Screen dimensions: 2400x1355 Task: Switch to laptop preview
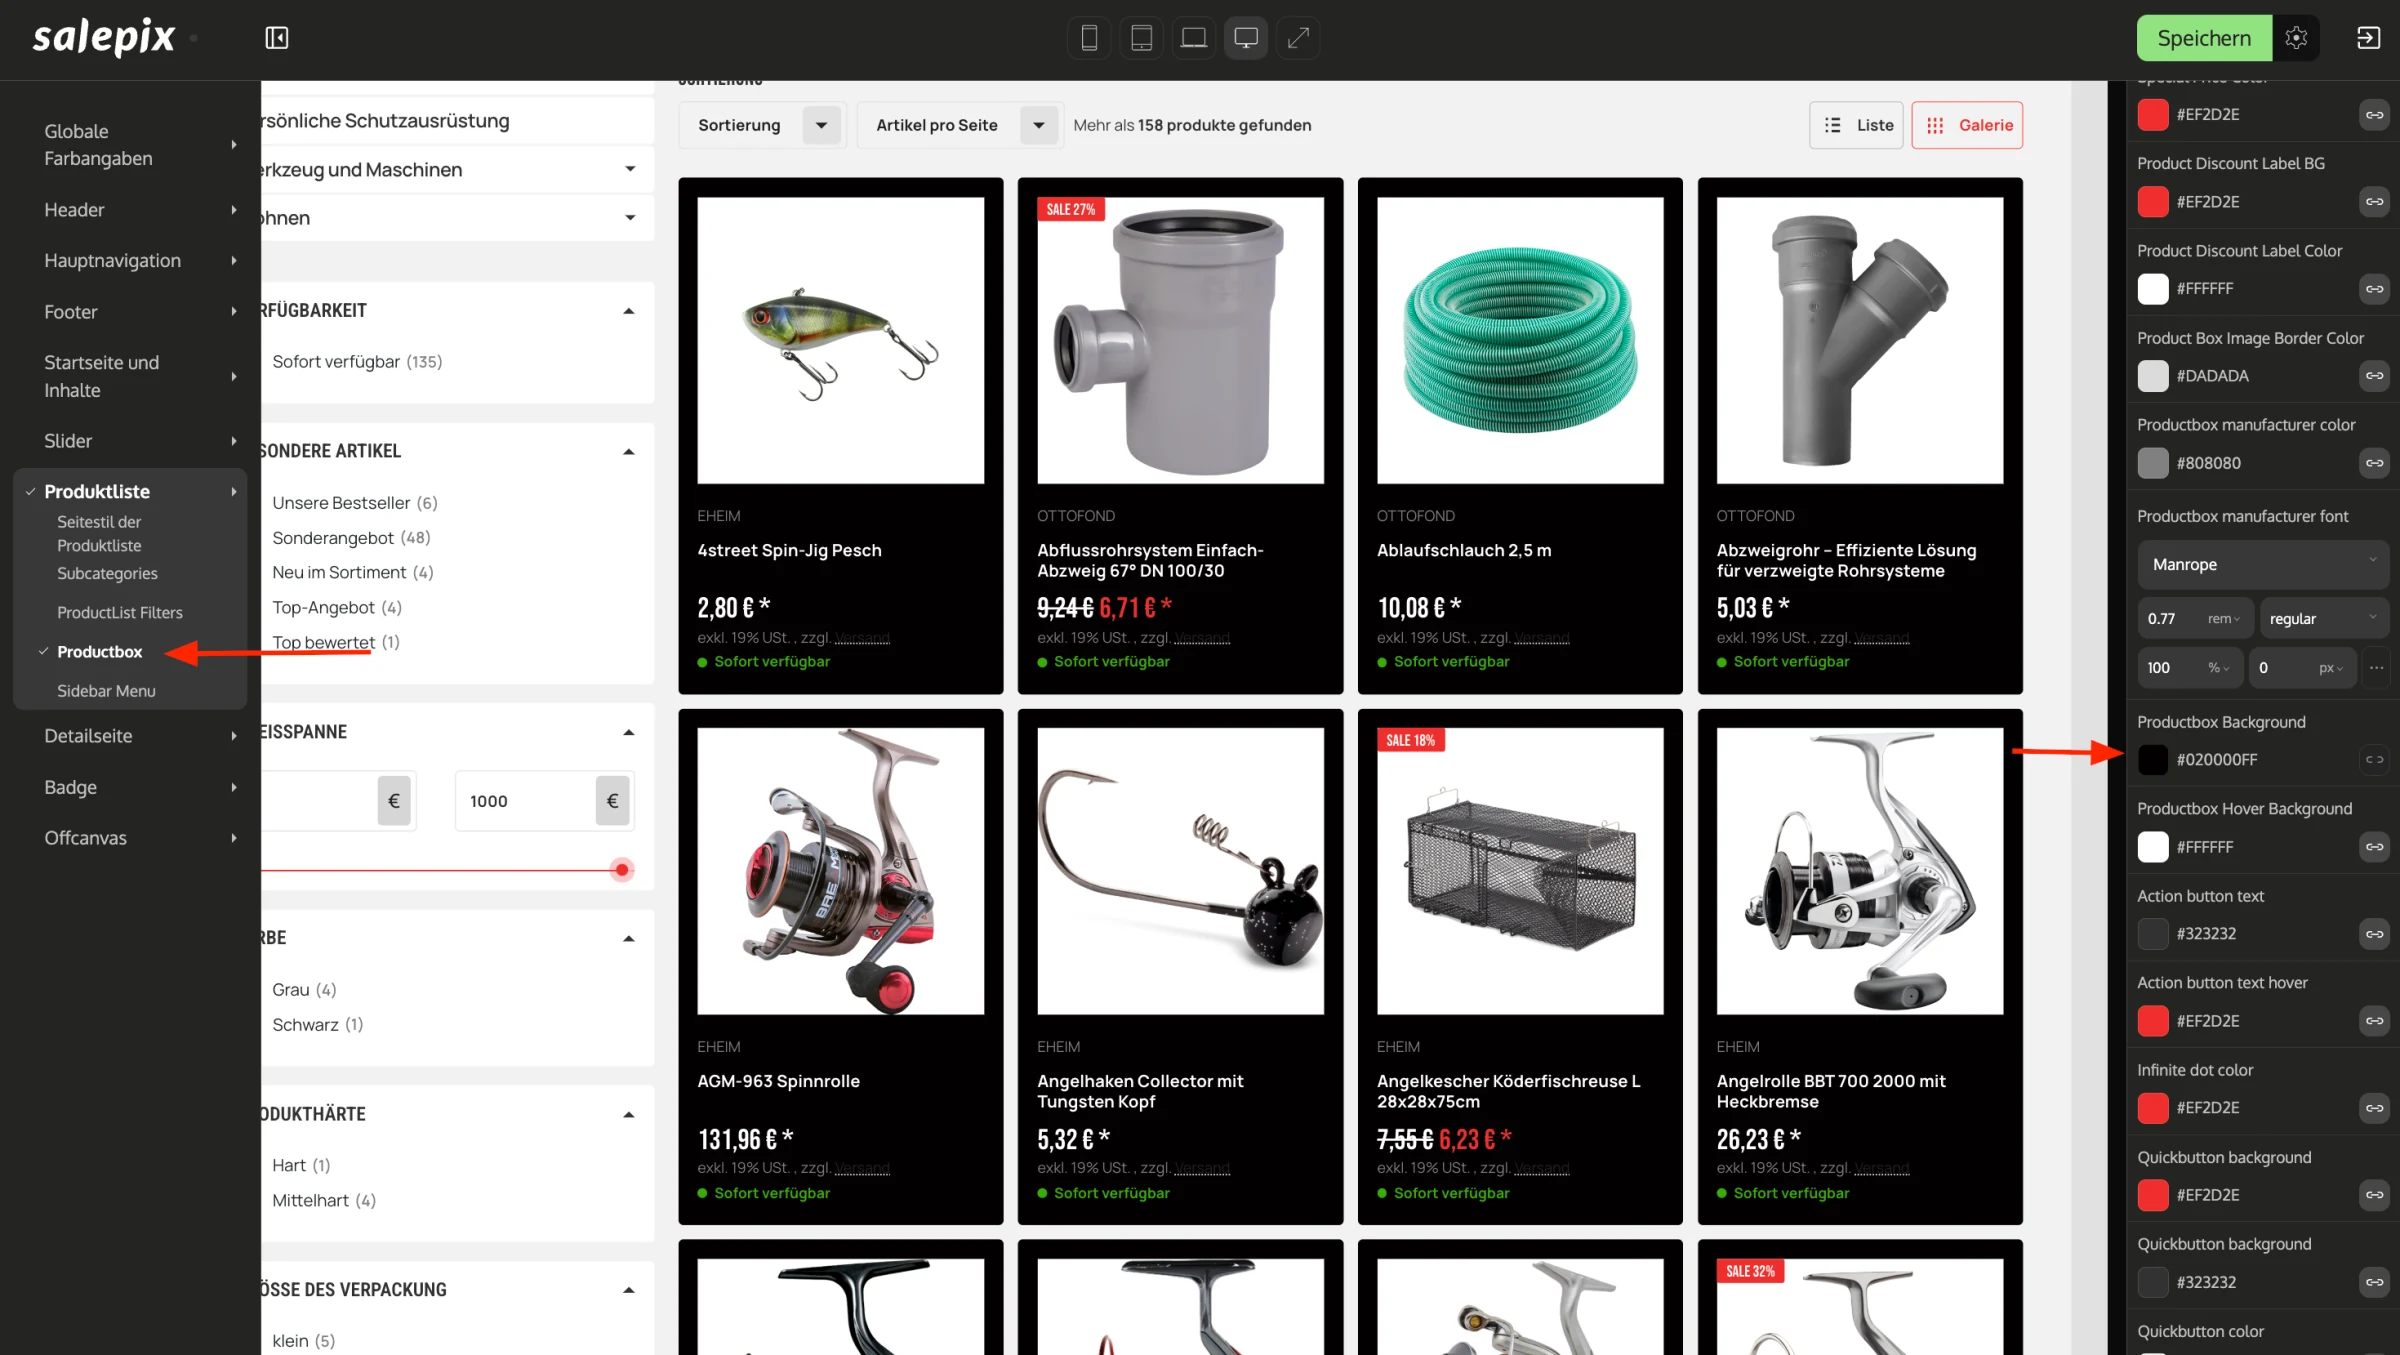pos(1193,38)
